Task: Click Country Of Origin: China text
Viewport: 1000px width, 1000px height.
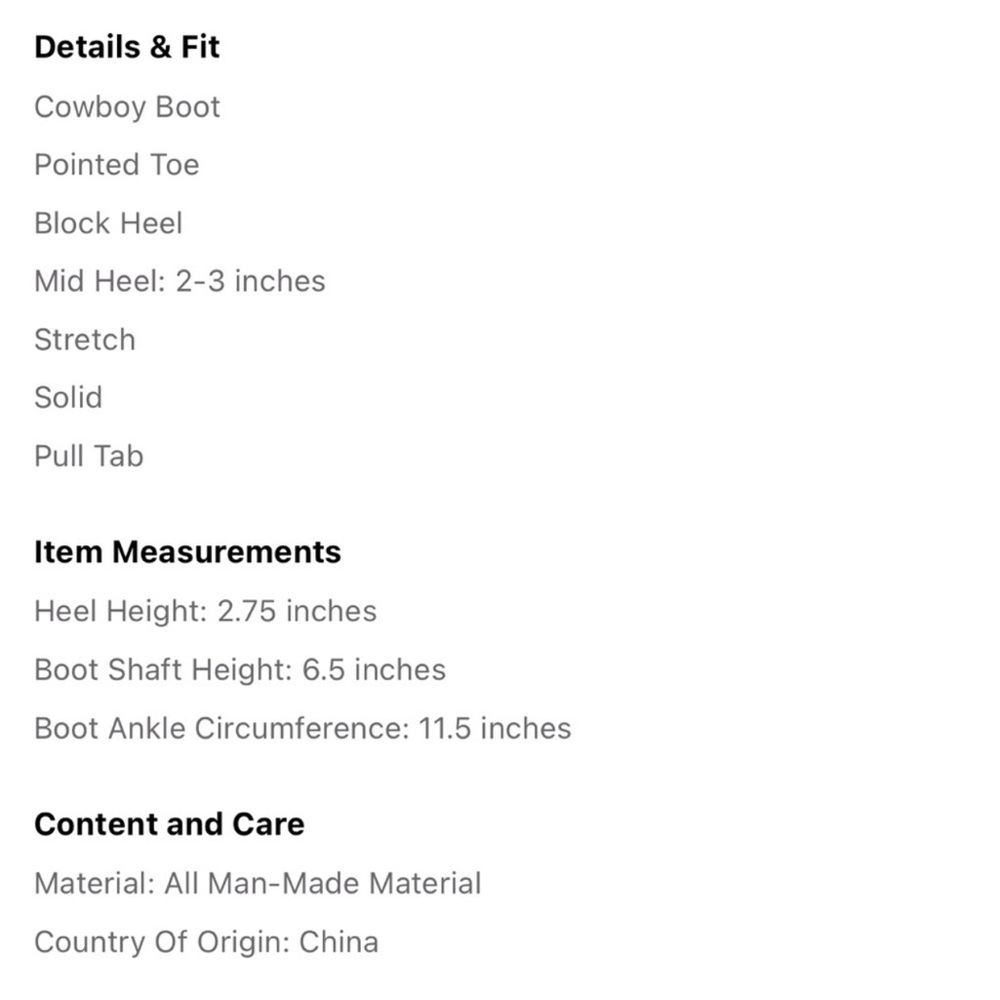Action: (x=206, y=942)
